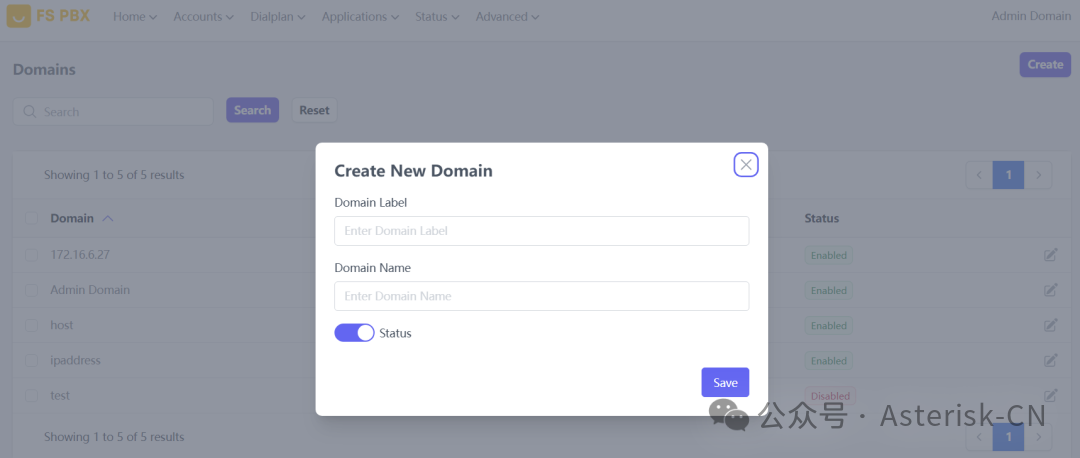Screen dimensions: 1080x458
Task: Open the Status menu in navbar
Action: point(437,17)
